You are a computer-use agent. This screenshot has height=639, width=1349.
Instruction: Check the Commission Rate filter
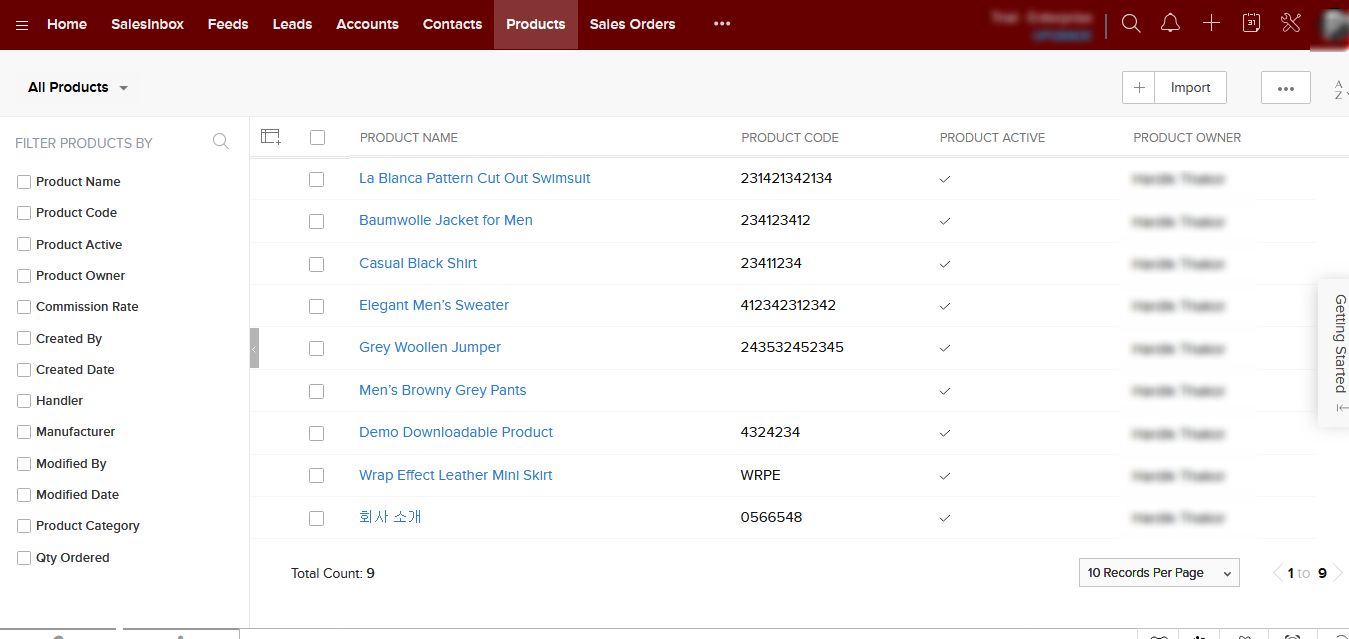point(24,307)
